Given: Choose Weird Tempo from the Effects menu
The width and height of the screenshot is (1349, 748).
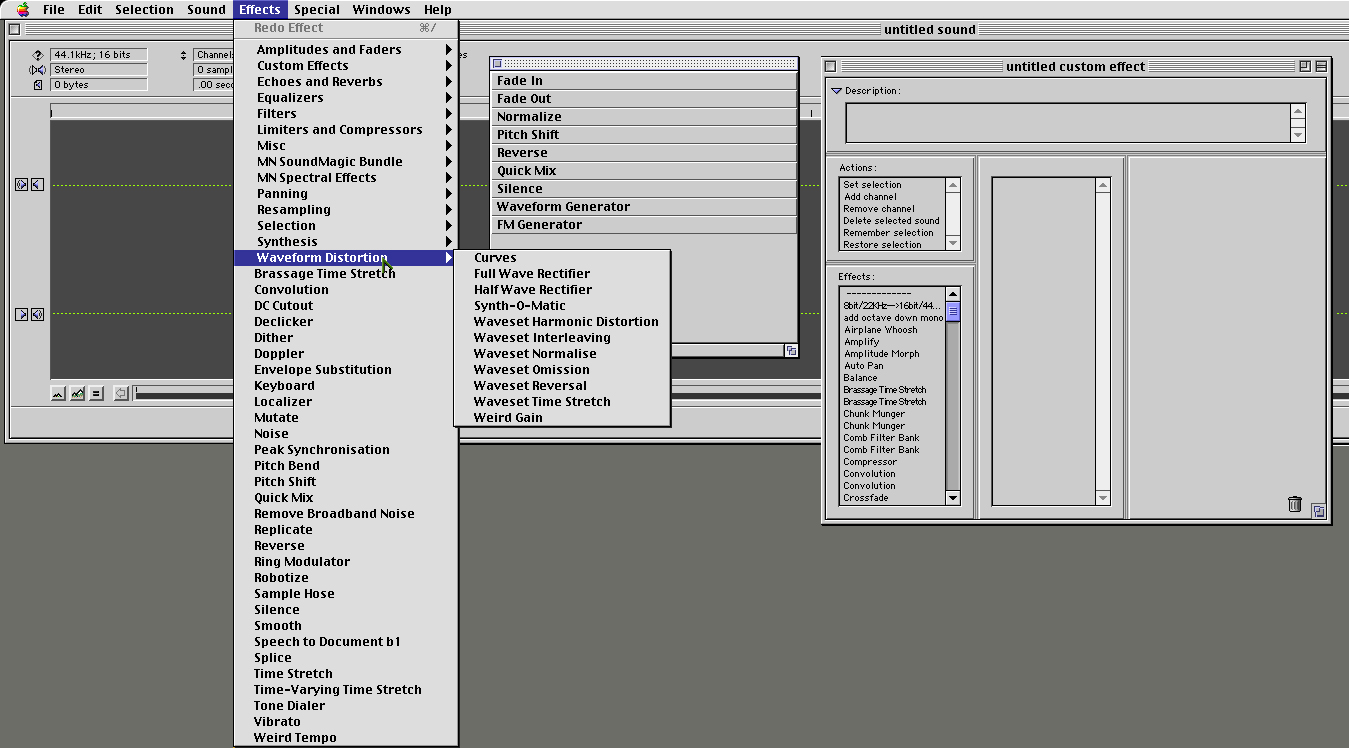Looking at the screenshot, I should (x=346, y=738).
